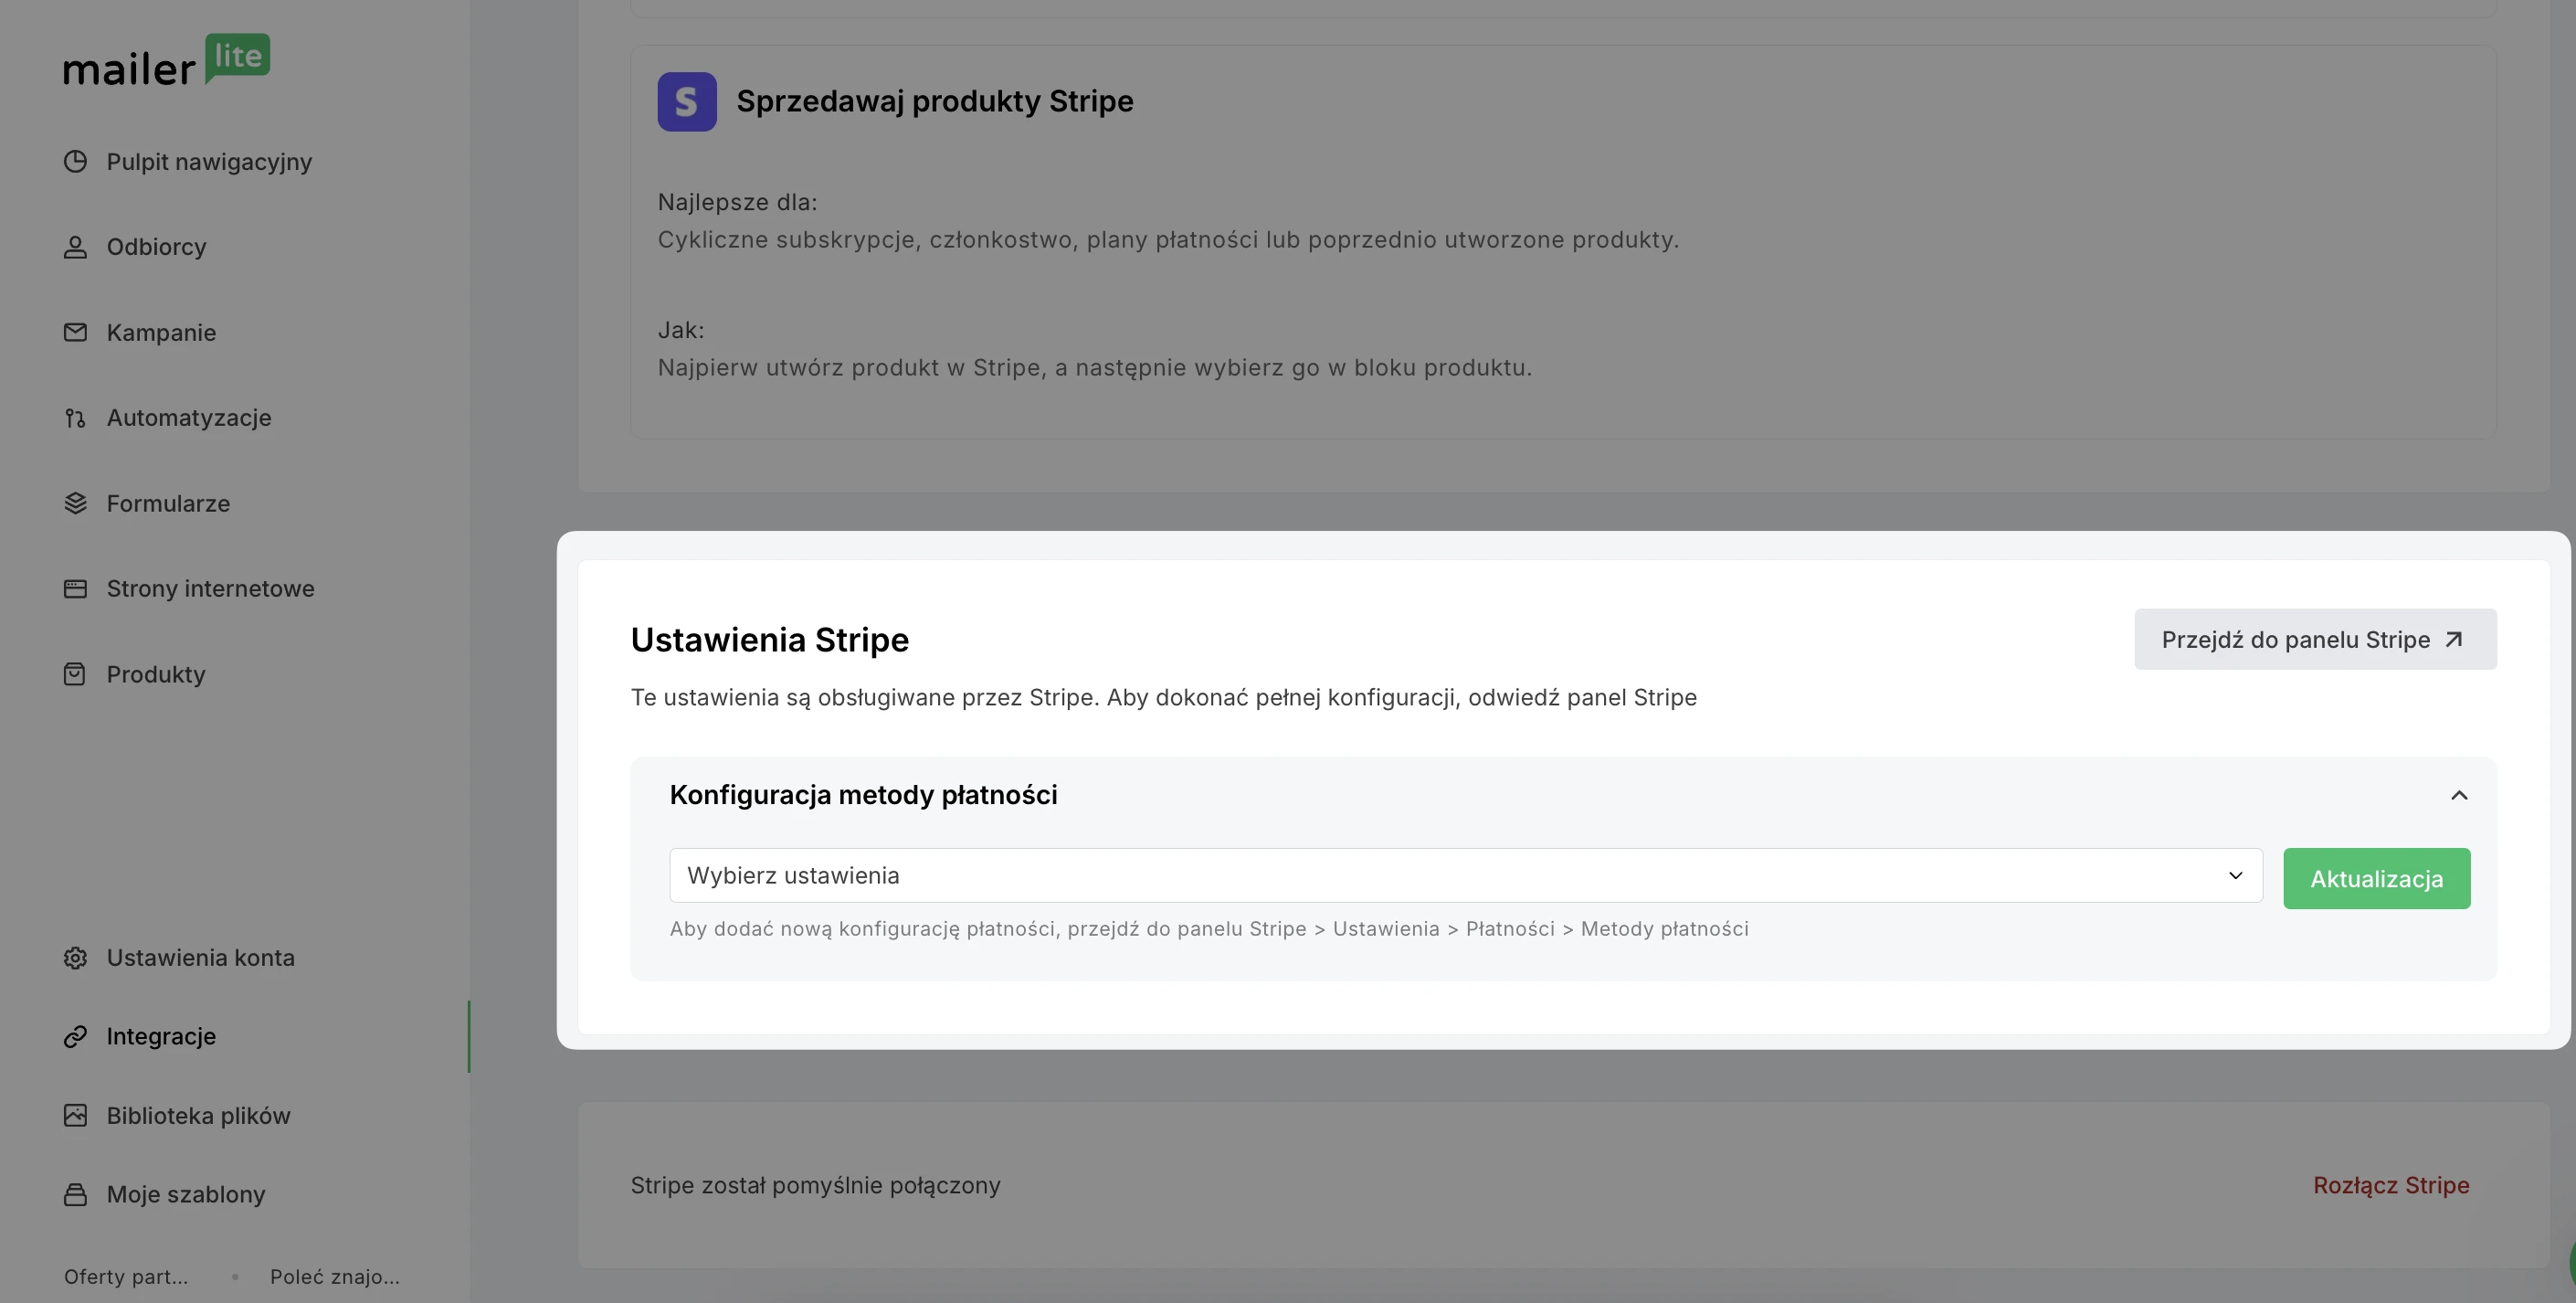Click the dropdown arrow in the settings selector
The height and width of the screenshot is (1303, 2576).
[2235, 876]
